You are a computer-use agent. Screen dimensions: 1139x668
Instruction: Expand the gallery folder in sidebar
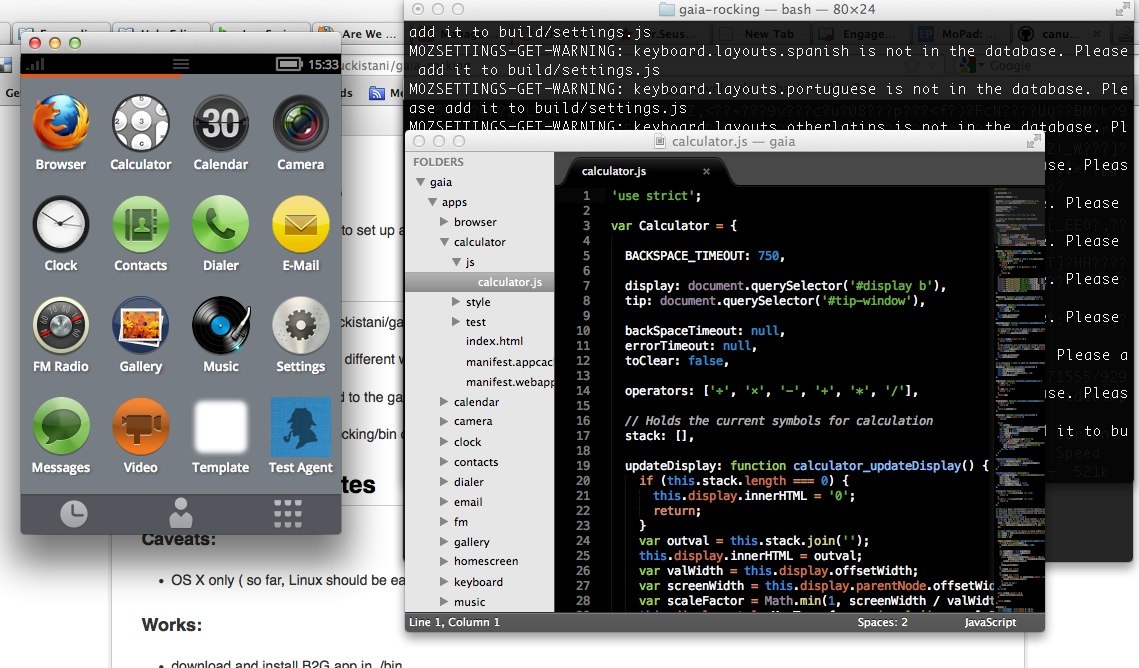(445, 542)
